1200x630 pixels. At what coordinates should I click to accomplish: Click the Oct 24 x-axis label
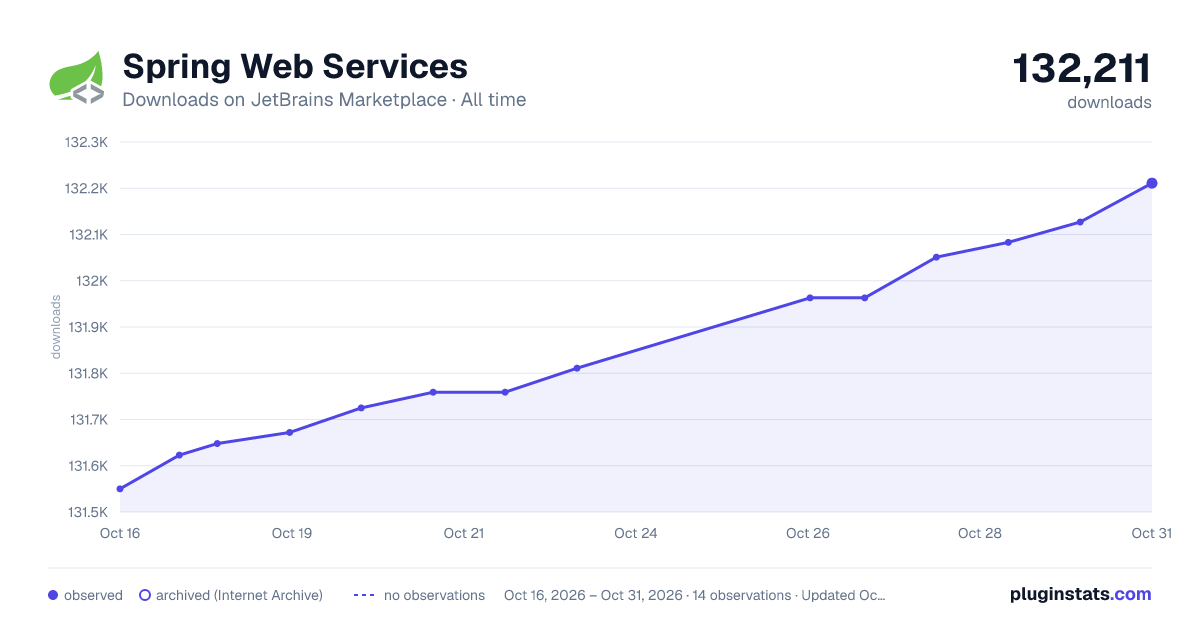pyautogui.click(x=636, y=533)
